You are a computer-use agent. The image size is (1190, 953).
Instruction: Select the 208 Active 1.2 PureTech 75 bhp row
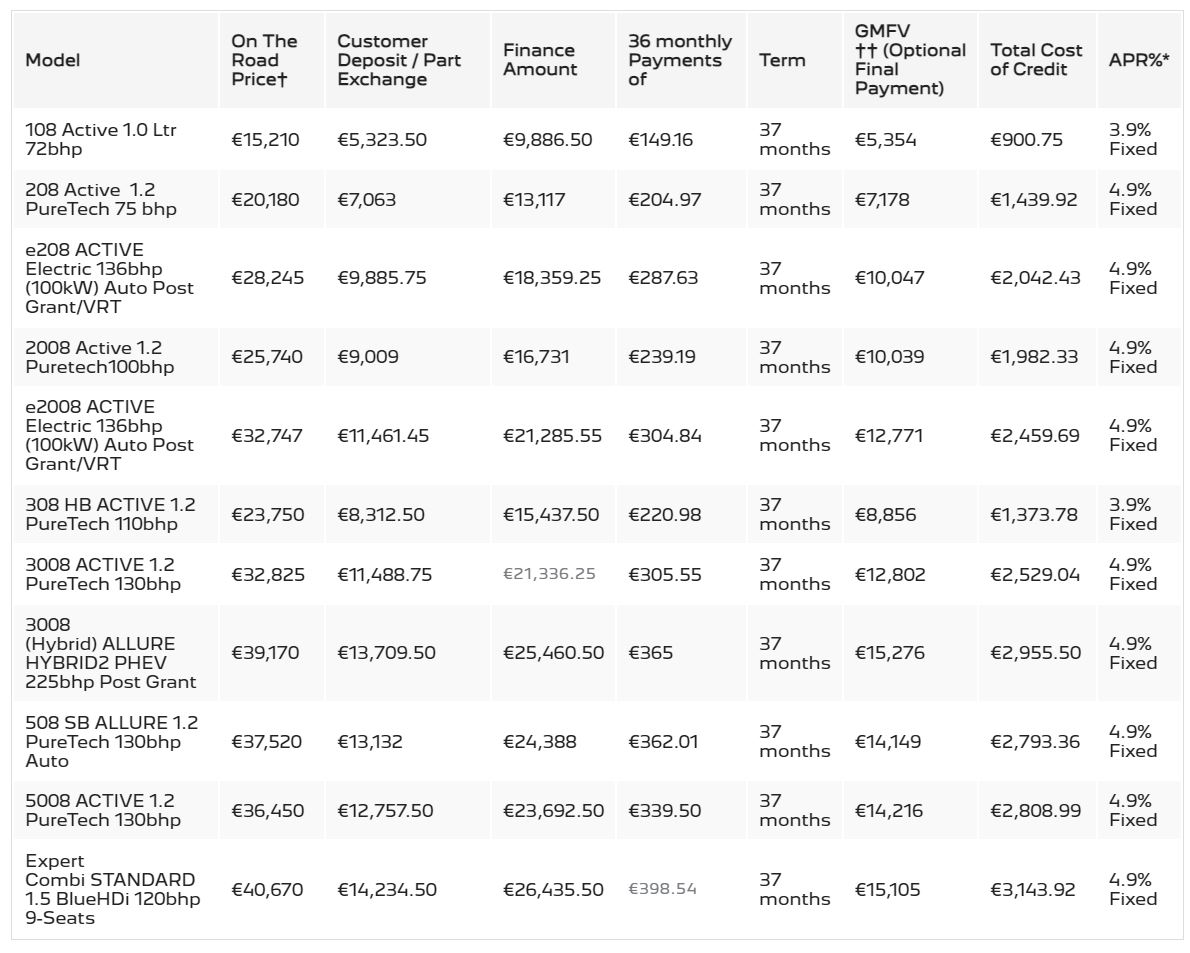click(597, 200)
